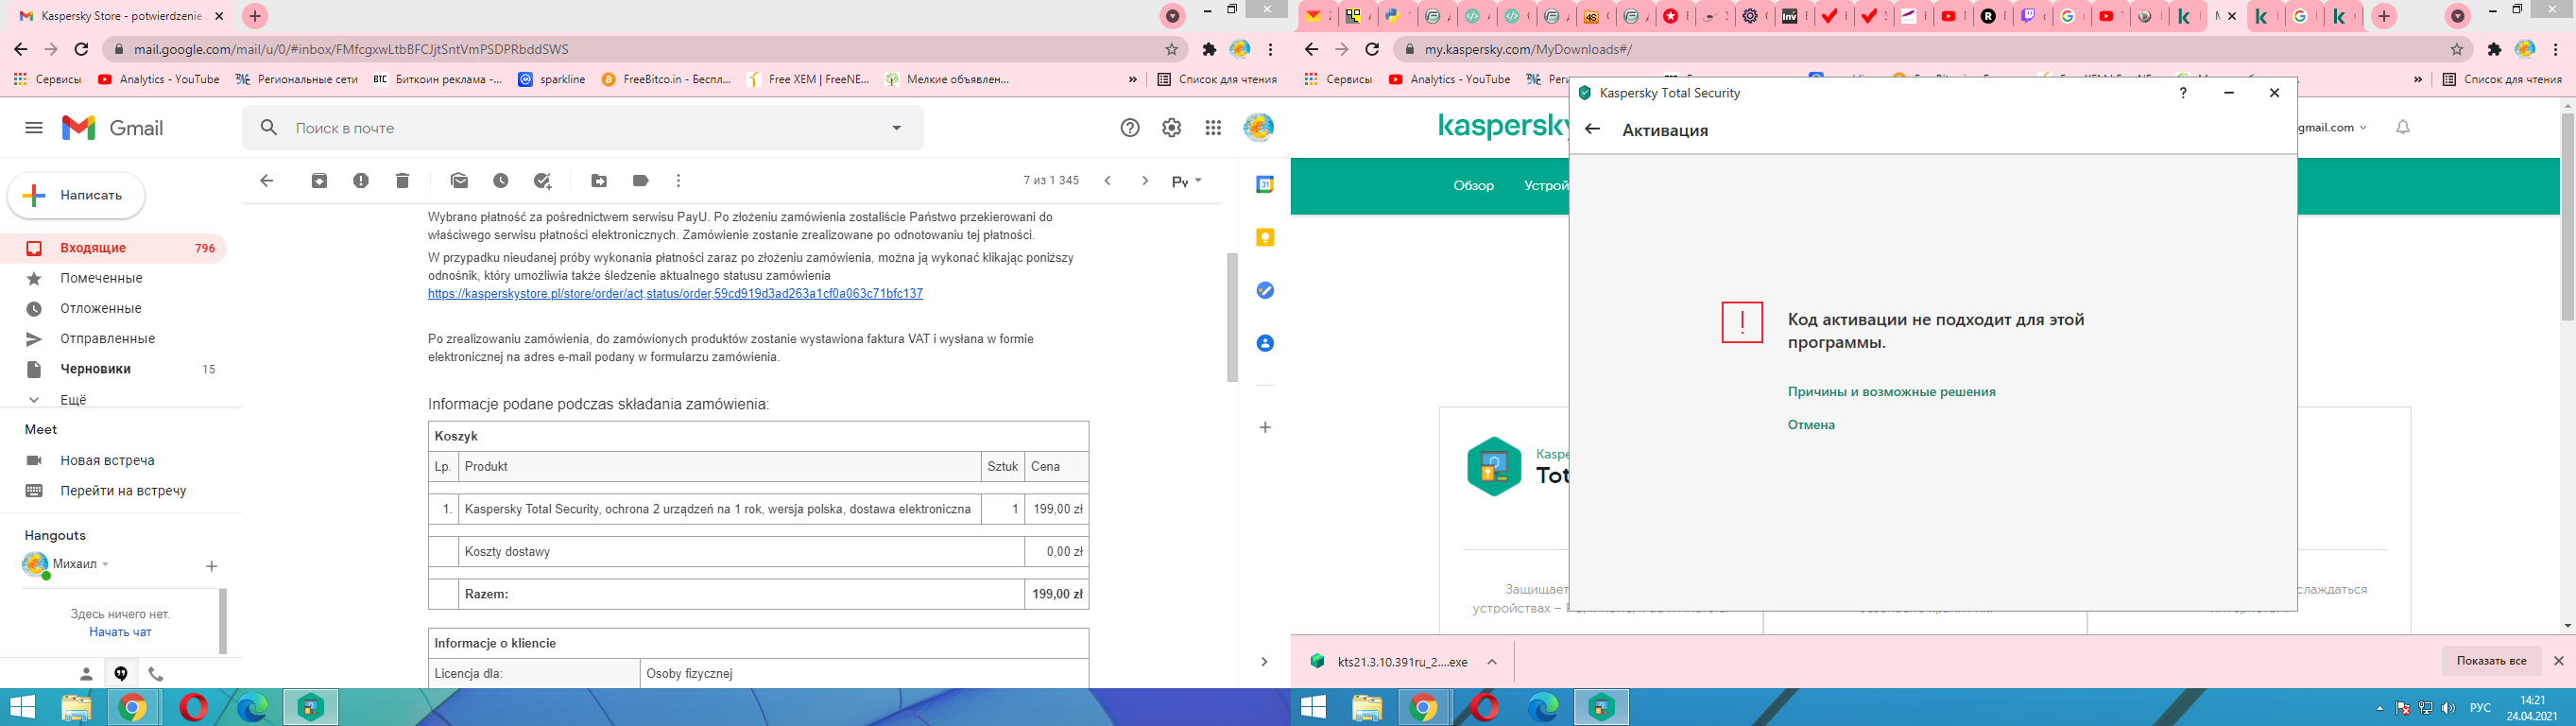Click Показать все downloads button
The height and width of the screenshot is (726, 2576).
pos(2491,661)
